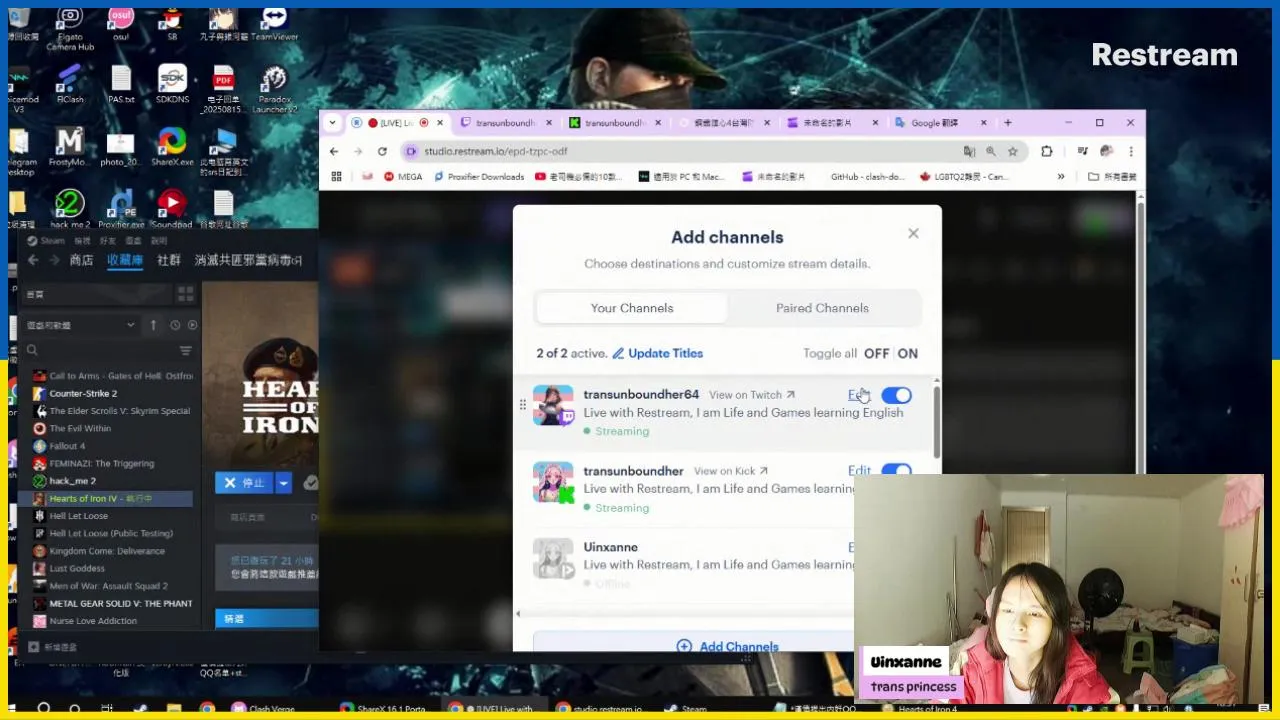Click the transunboundher64 Twitch avatar
This screenshot has height=720, width=1280.
(x=553, y=405)
